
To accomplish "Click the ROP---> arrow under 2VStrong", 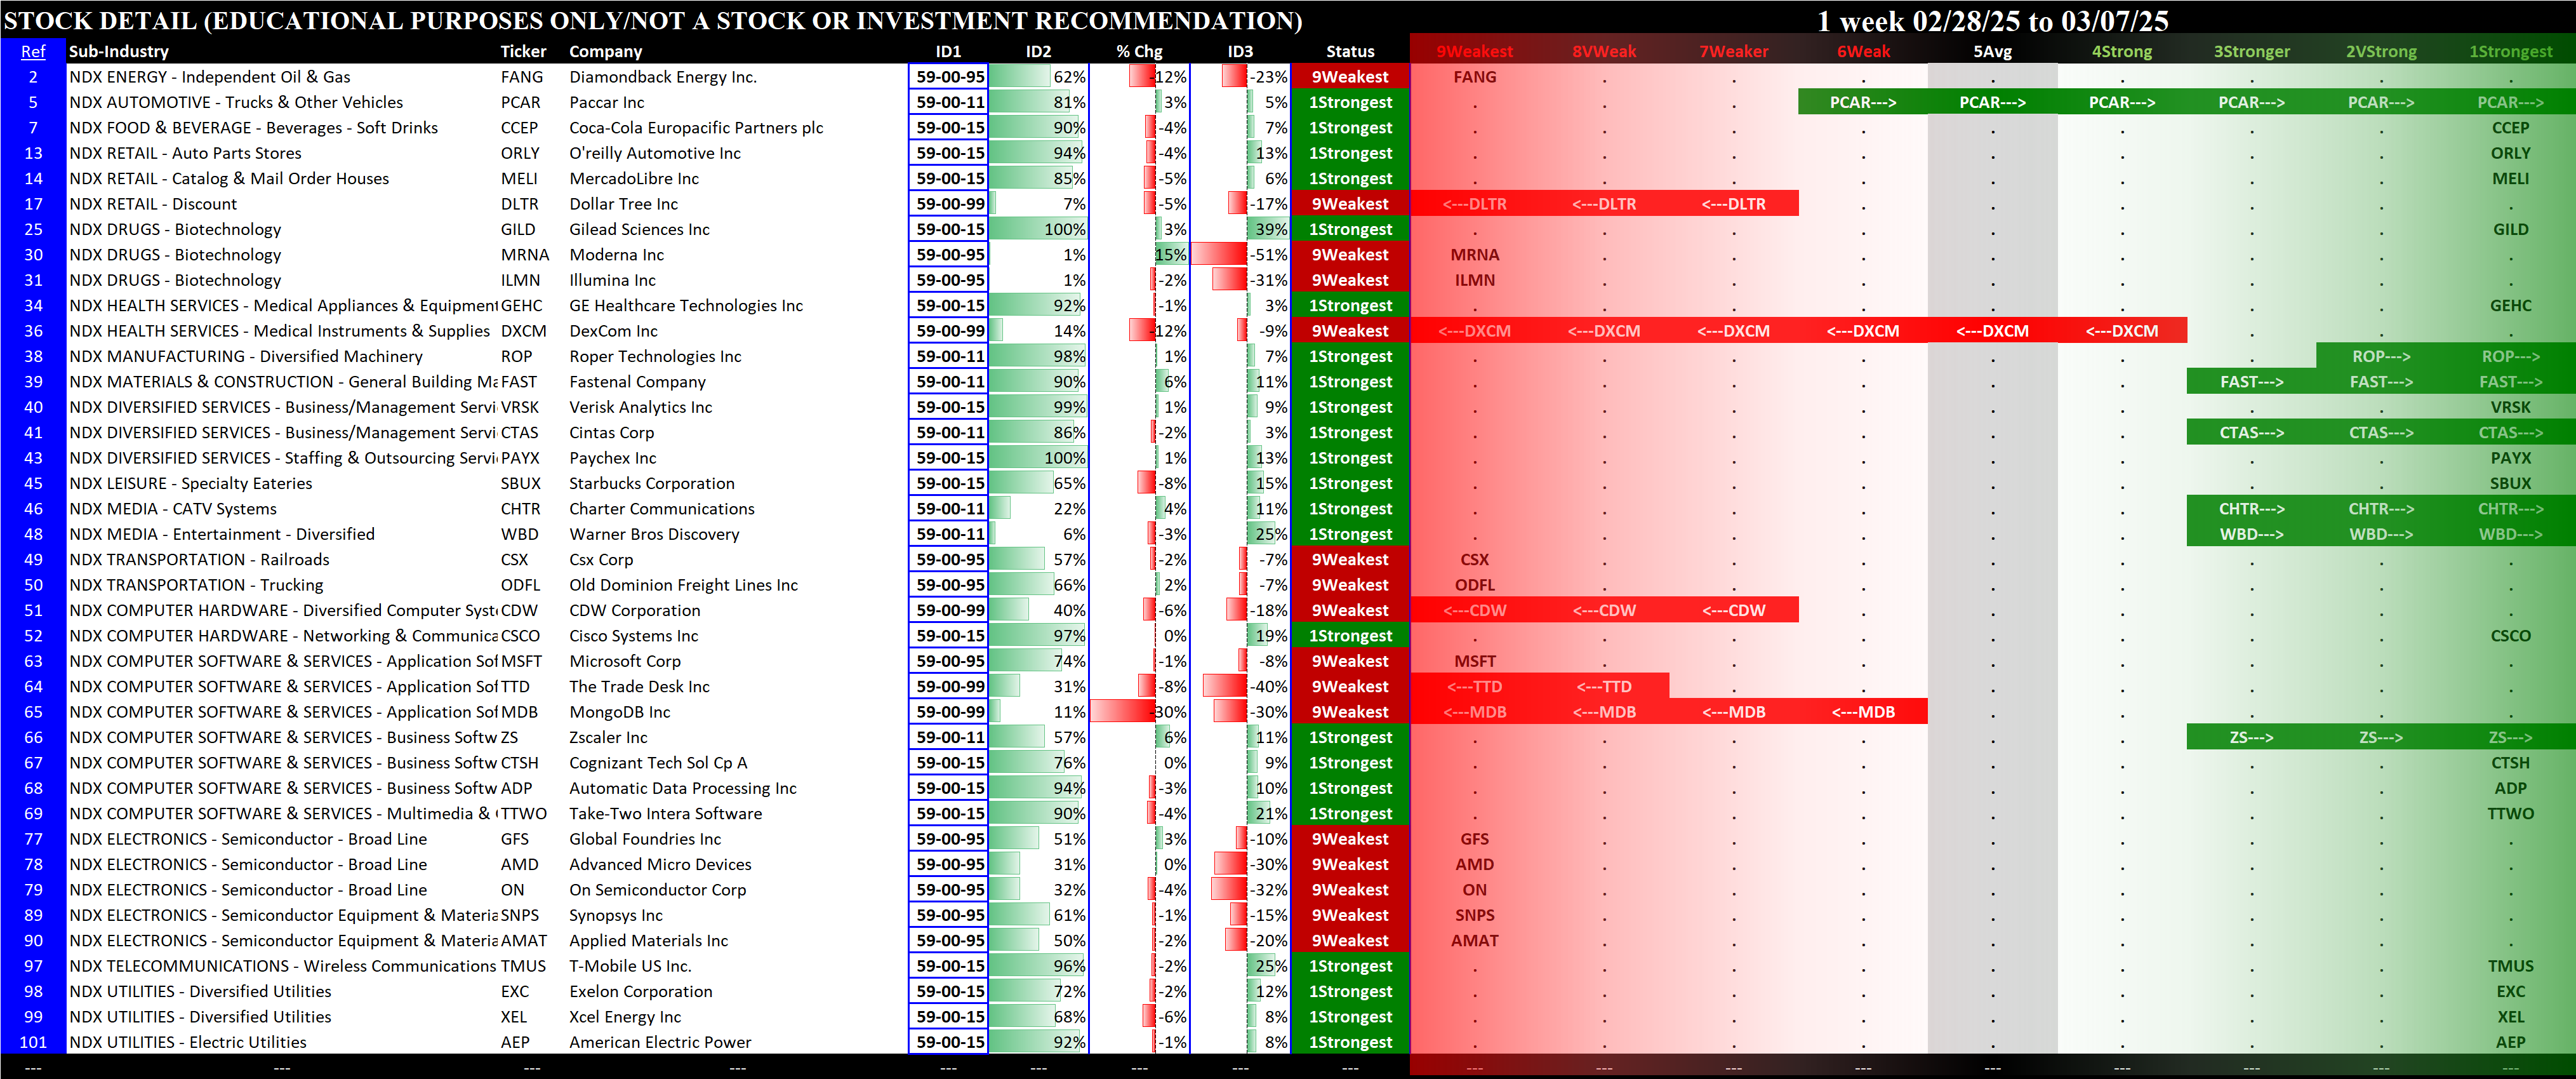I will (2380, 356).
